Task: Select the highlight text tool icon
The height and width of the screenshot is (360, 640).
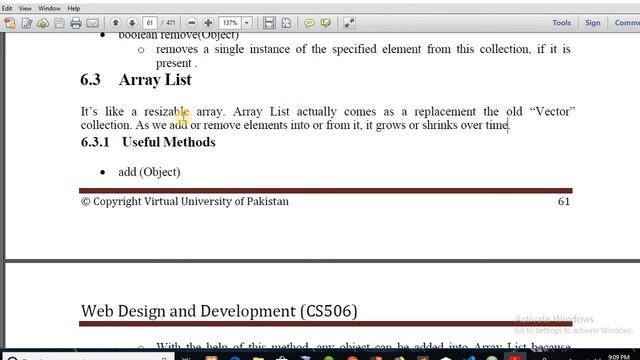Action: point(325,23)
